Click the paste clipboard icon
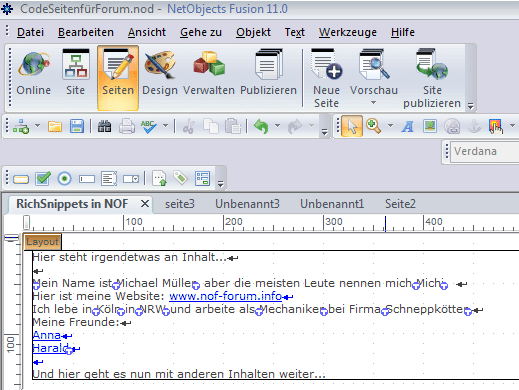The image size is (519, 390). pyautogui.click(x=233, y=127)
